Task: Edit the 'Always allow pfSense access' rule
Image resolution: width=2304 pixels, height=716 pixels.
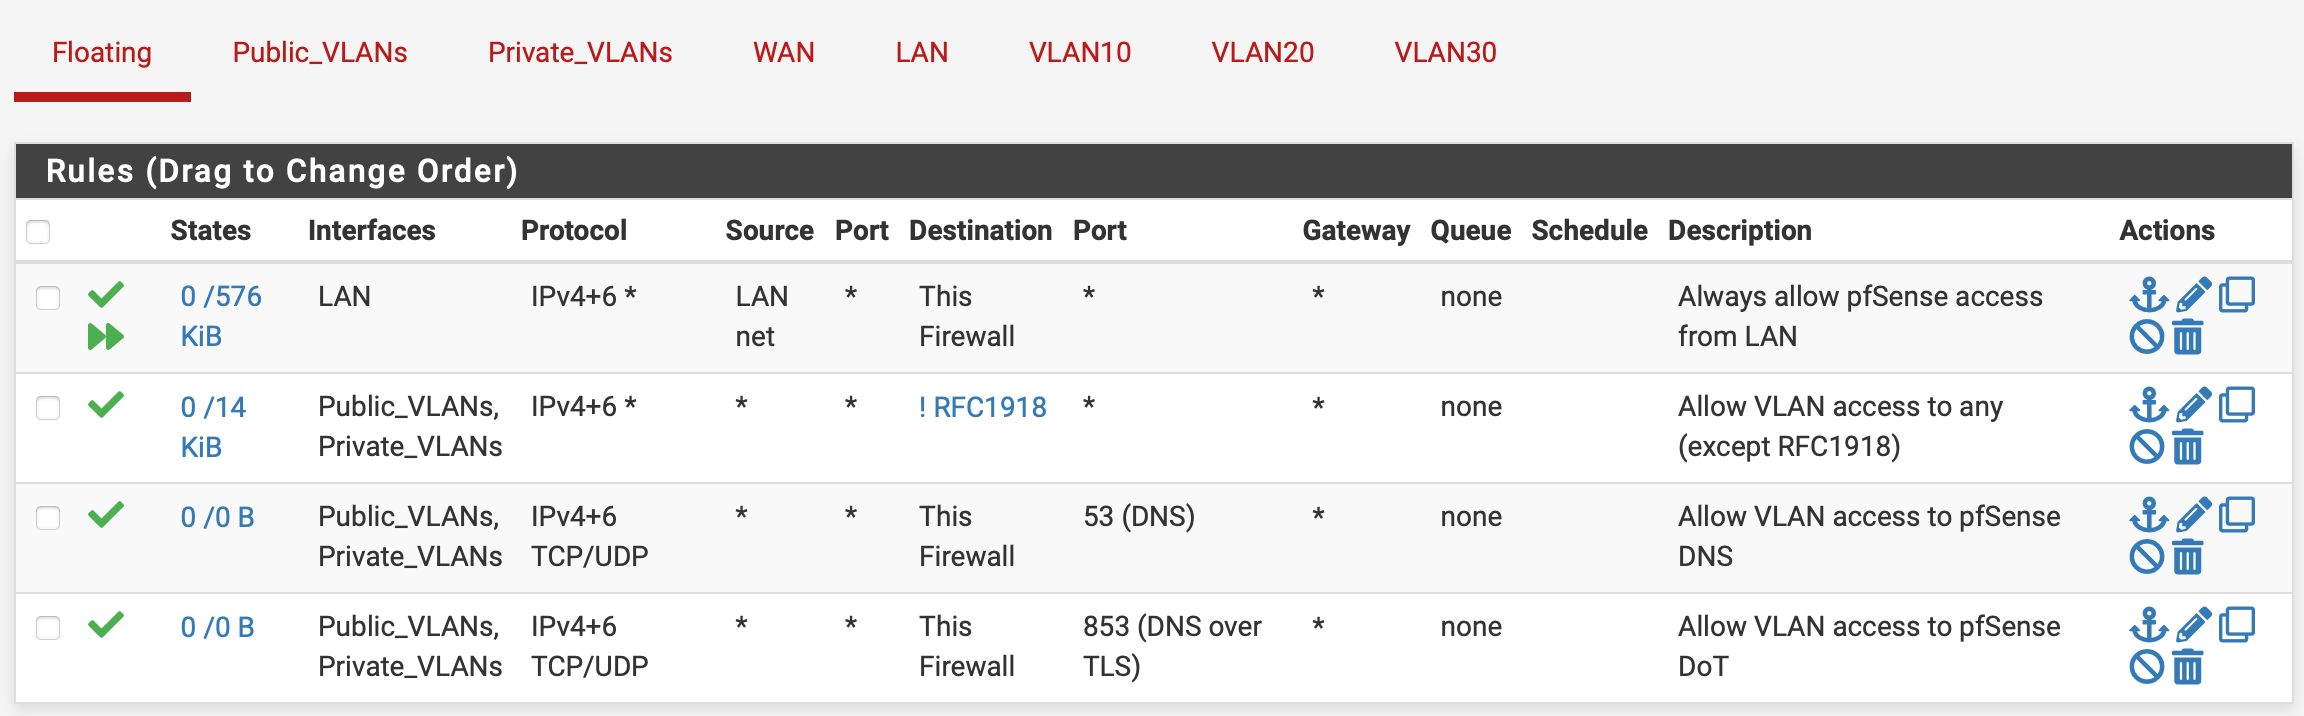Action: pyautogui.click(x=2193, y=296)
